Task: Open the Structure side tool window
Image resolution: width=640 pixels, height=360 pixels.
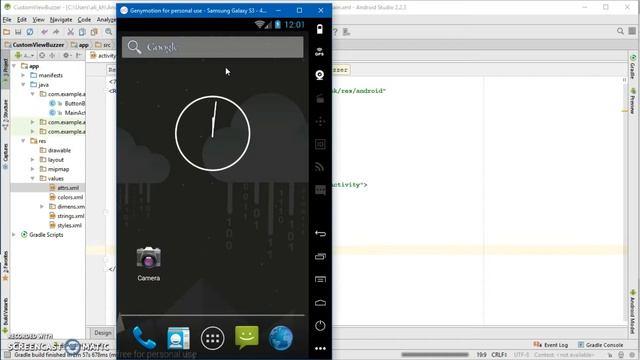Action: [5, 115]
